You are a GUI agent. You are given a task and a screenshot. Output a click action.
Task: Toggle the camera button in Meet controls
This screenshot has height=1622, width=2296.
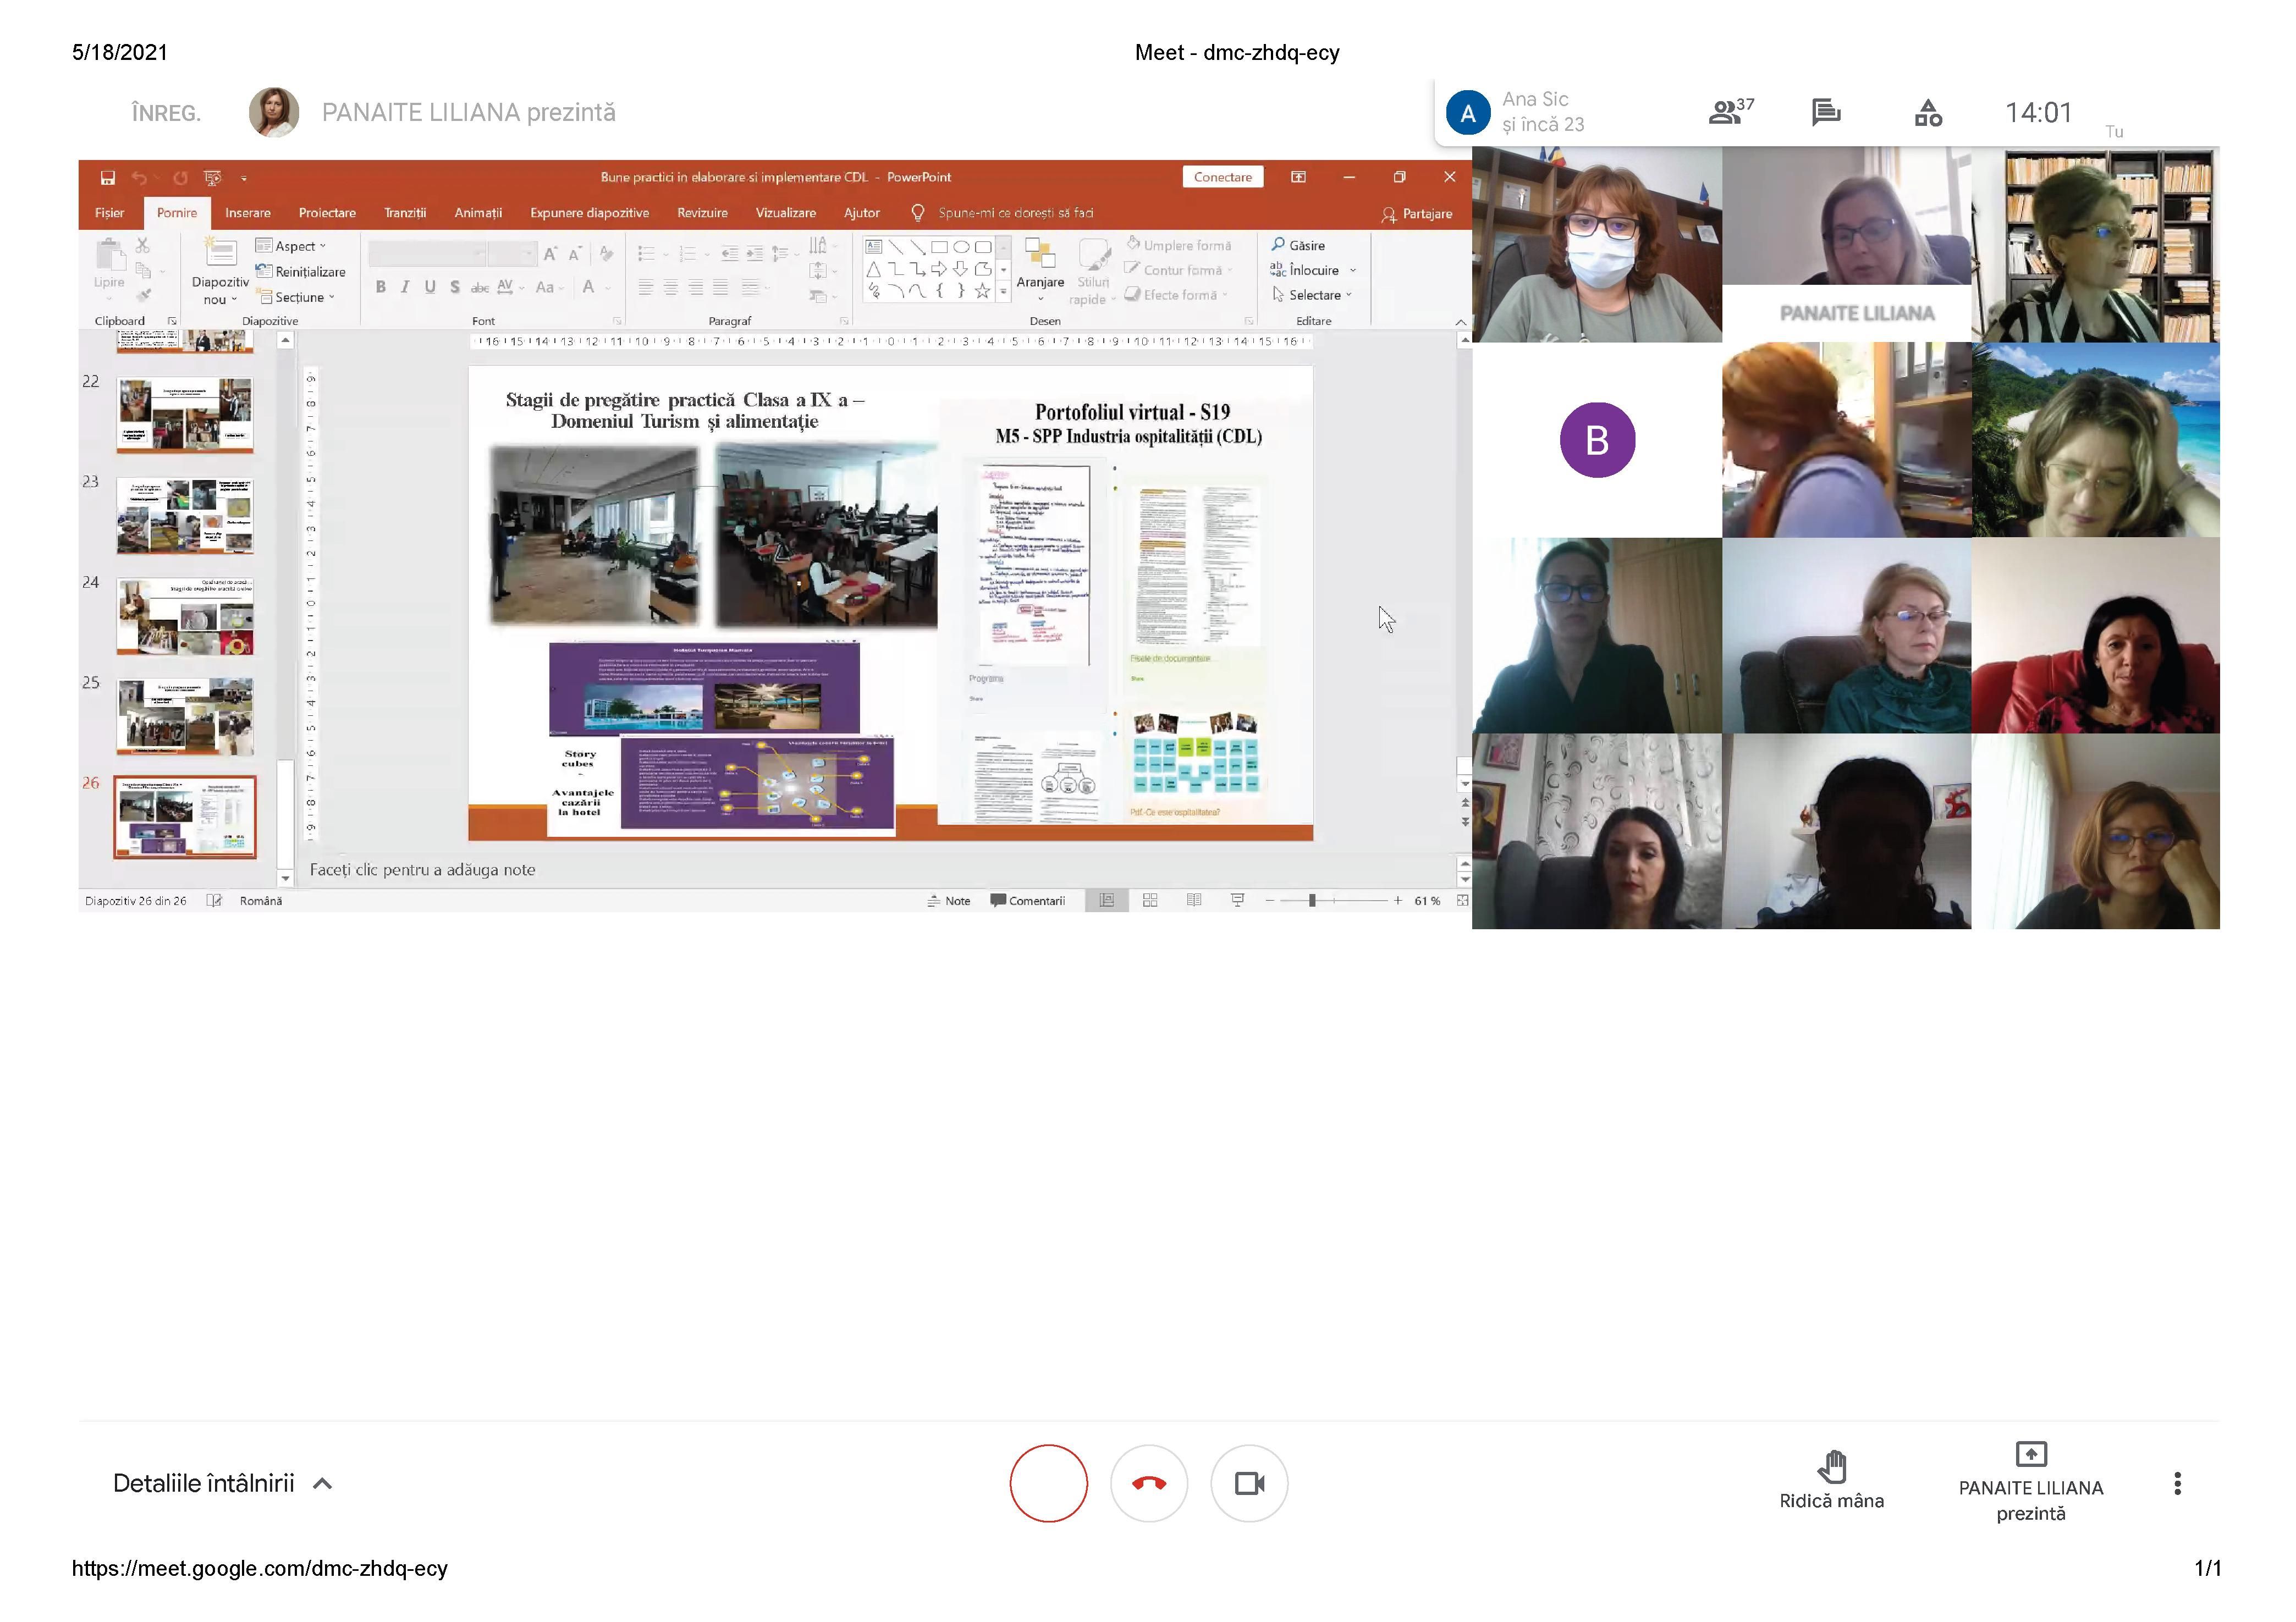pos(1249,1483)
